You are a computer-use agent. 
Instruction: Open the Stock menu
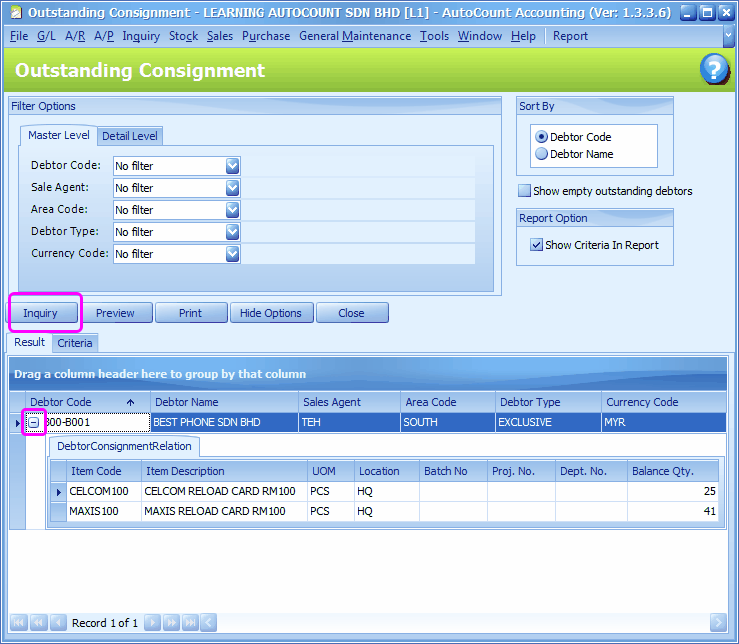tap(183, 36)
